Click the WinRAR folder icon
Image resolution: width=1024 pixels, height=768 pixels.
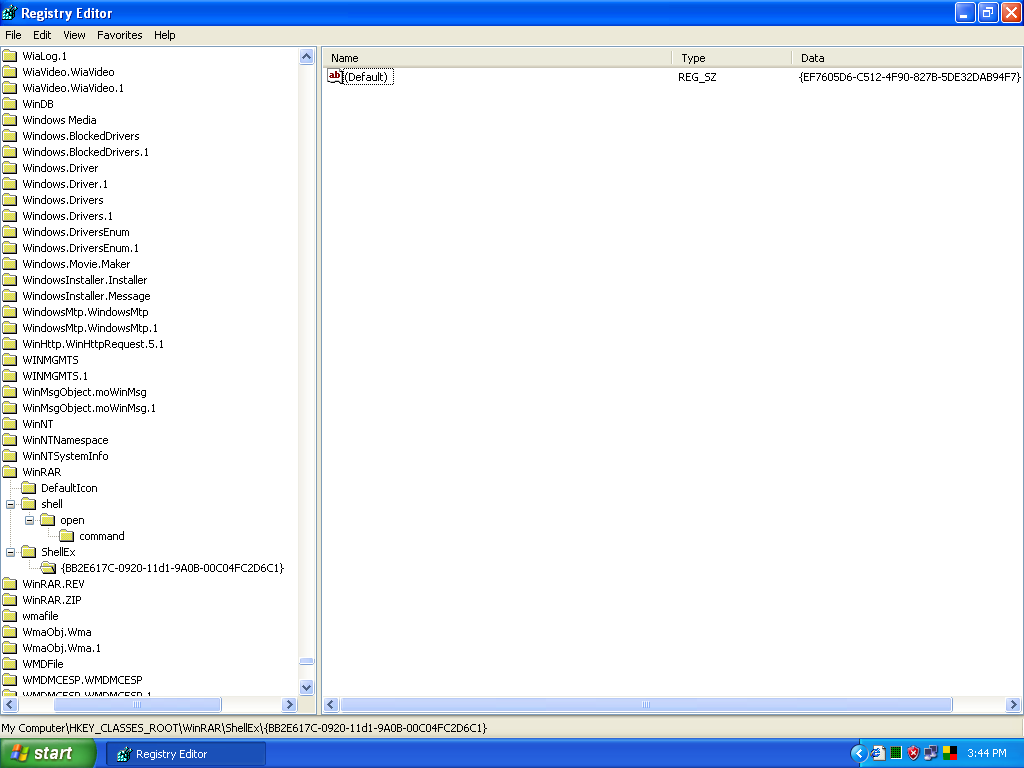[x=10, y=472]
